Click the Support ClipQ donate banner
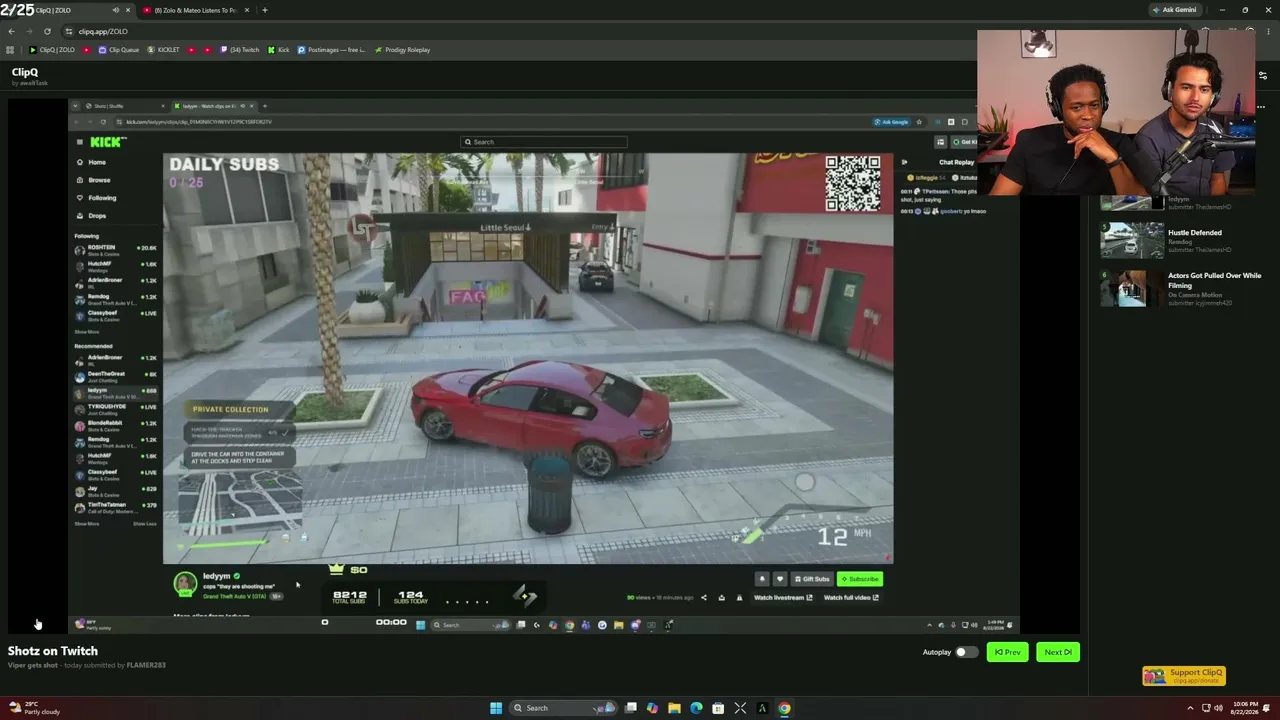The width and height of the screenshot is (1280, 720). tap(1184, 676)
